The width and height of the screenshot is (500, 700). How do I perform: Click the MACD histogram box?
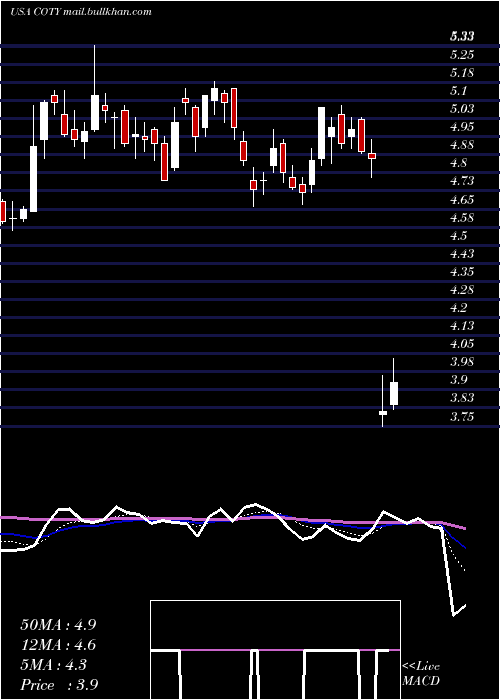275,650
